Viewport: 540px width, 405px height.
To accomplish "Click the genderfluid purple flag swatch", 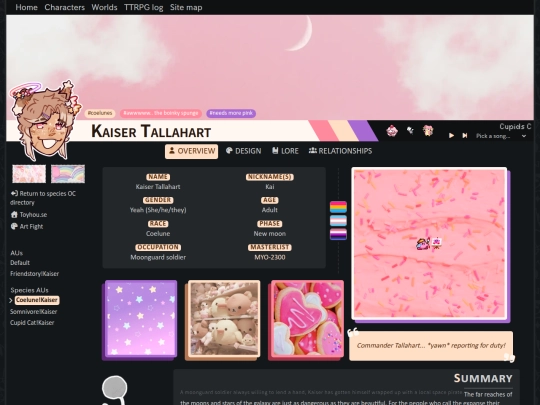I will pyautogui.click(x=338, y=234).
